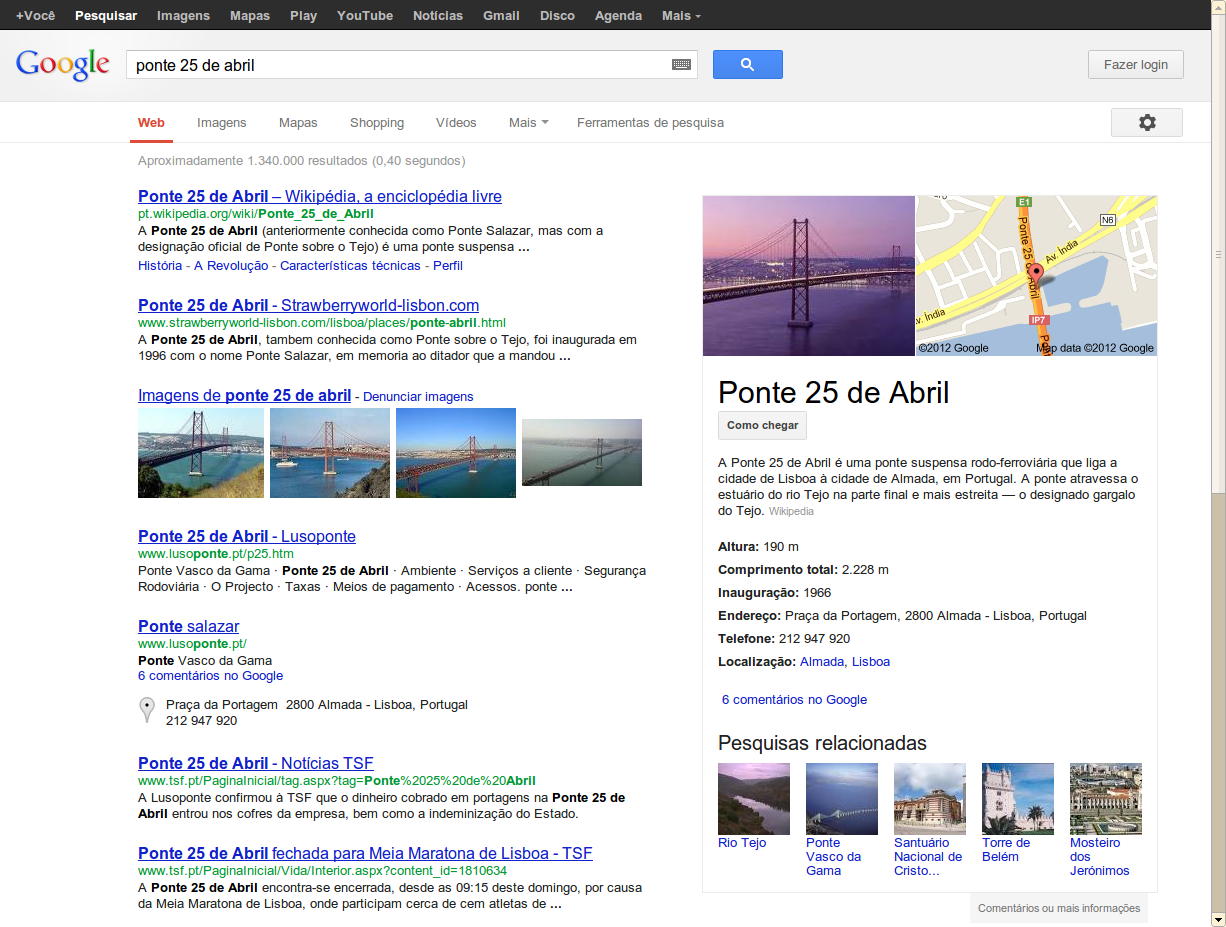Click the scroll down arrow on page scrollbar

1217,918
